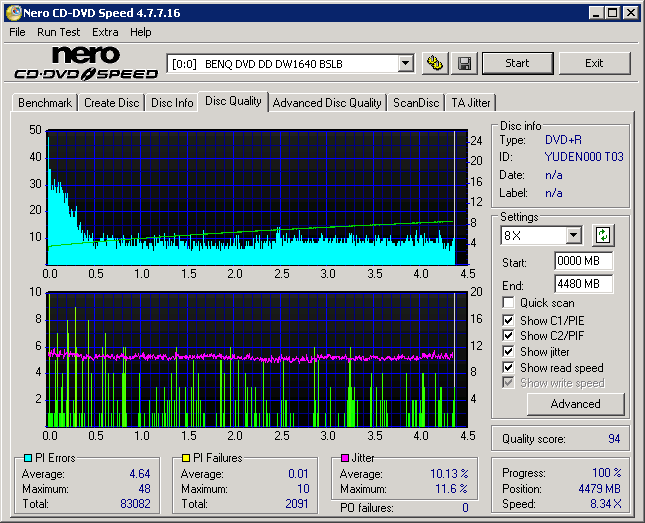645x523 pixels.
Task: Open the Extra menu
Action: pos(105,32)
